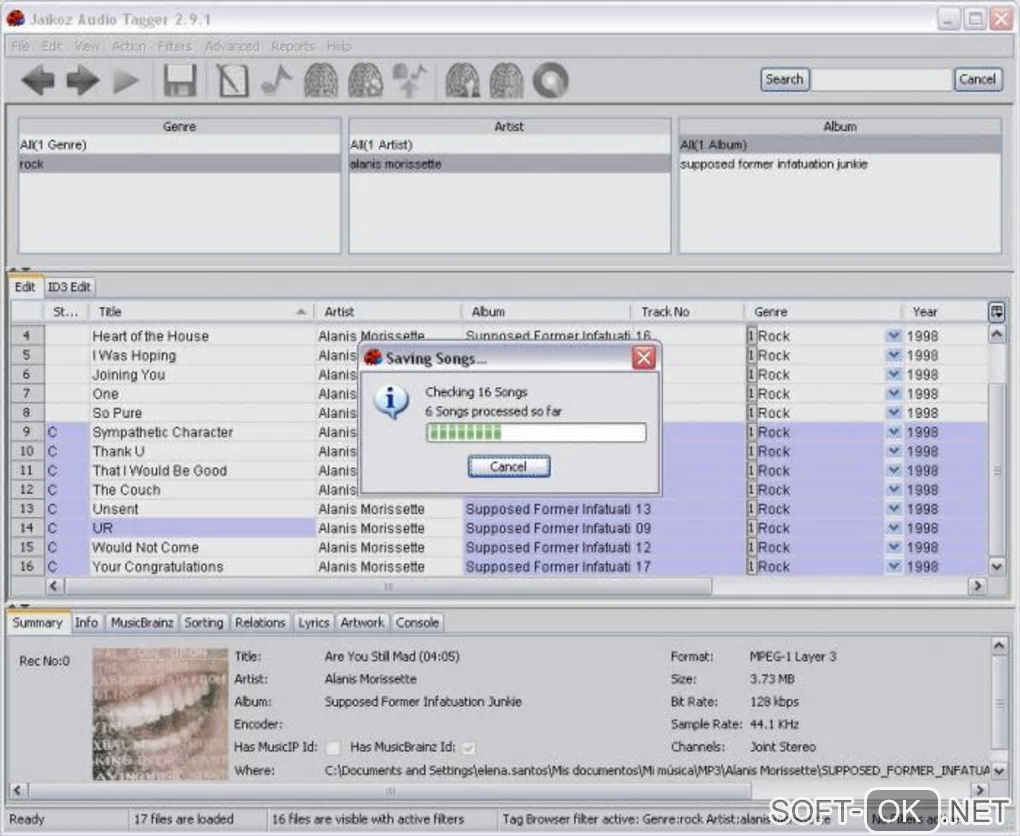
Task: Switch to the Sorting tab
Action: [x=204, y=623]
